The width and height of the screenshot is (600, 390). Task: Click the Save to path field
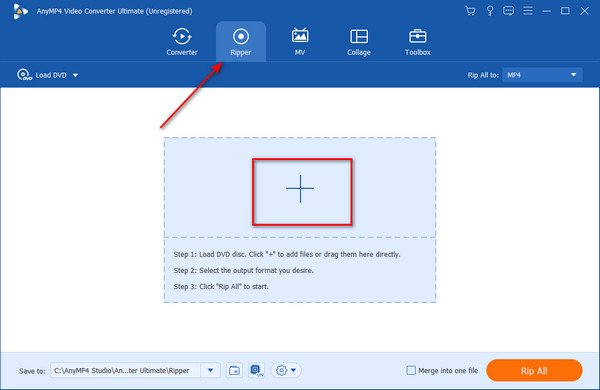[x=126, y=370]
